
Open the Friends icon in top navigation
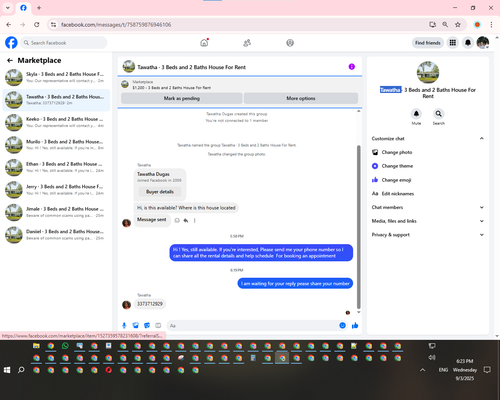(247, 43)
